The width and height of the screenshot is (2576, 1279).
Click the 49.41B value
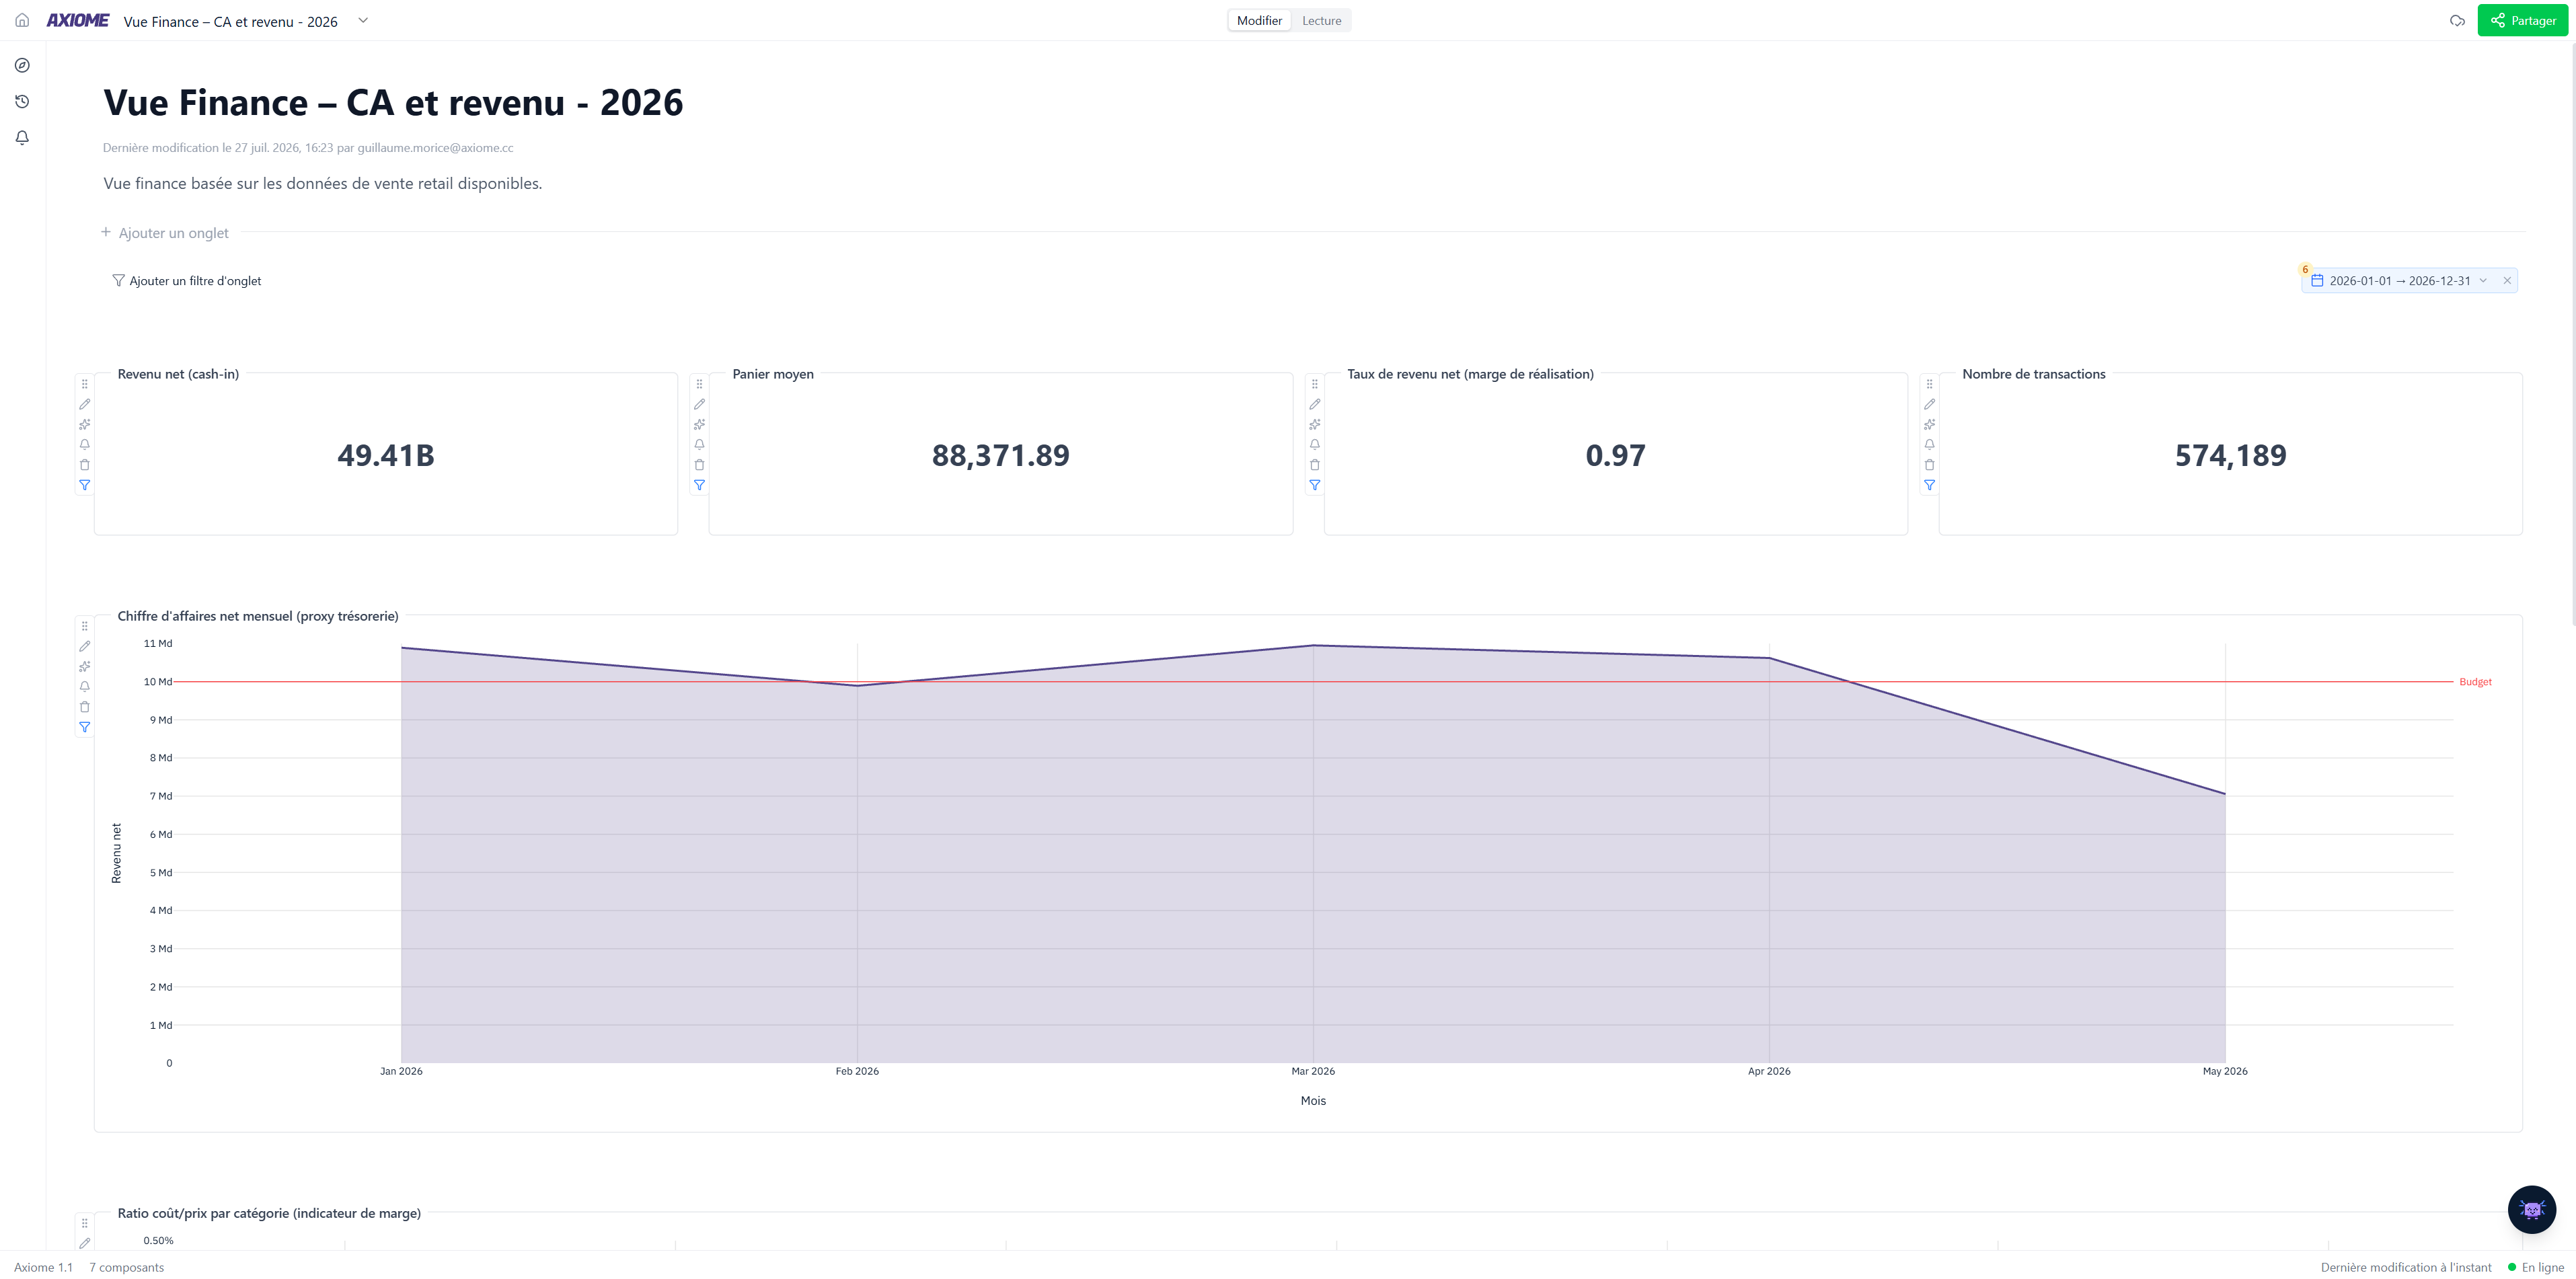pos(386,455)
